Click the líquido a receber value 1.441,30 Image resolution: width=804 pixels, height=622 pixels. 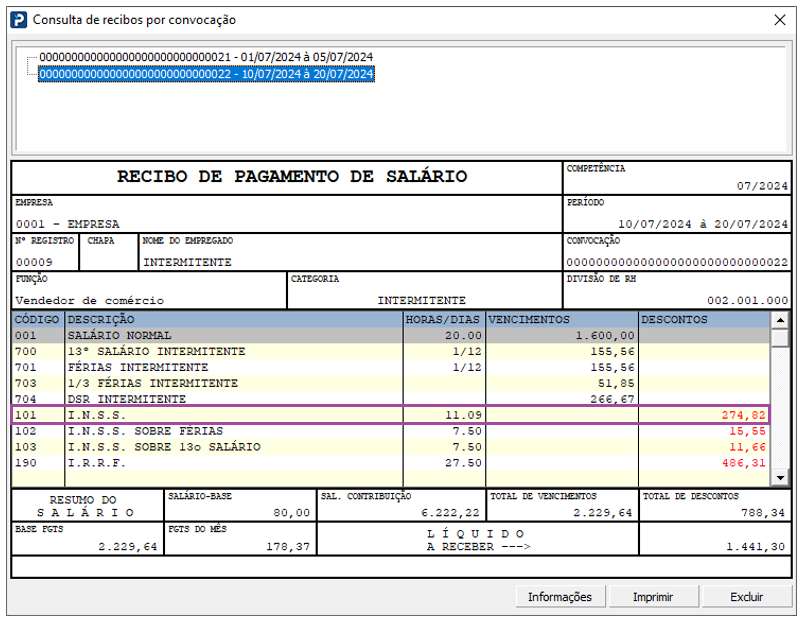point(755,547)
